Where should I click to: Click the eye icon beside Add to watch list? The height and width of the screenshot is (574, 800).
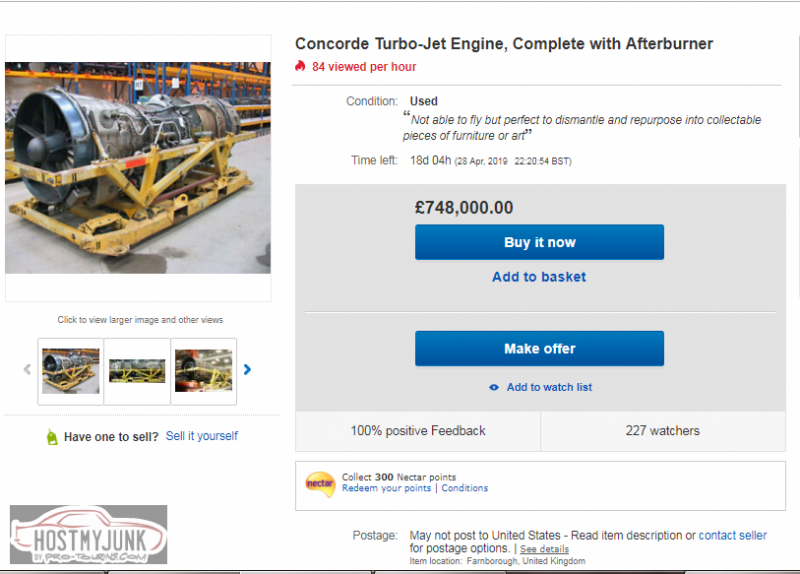[494, 388]
